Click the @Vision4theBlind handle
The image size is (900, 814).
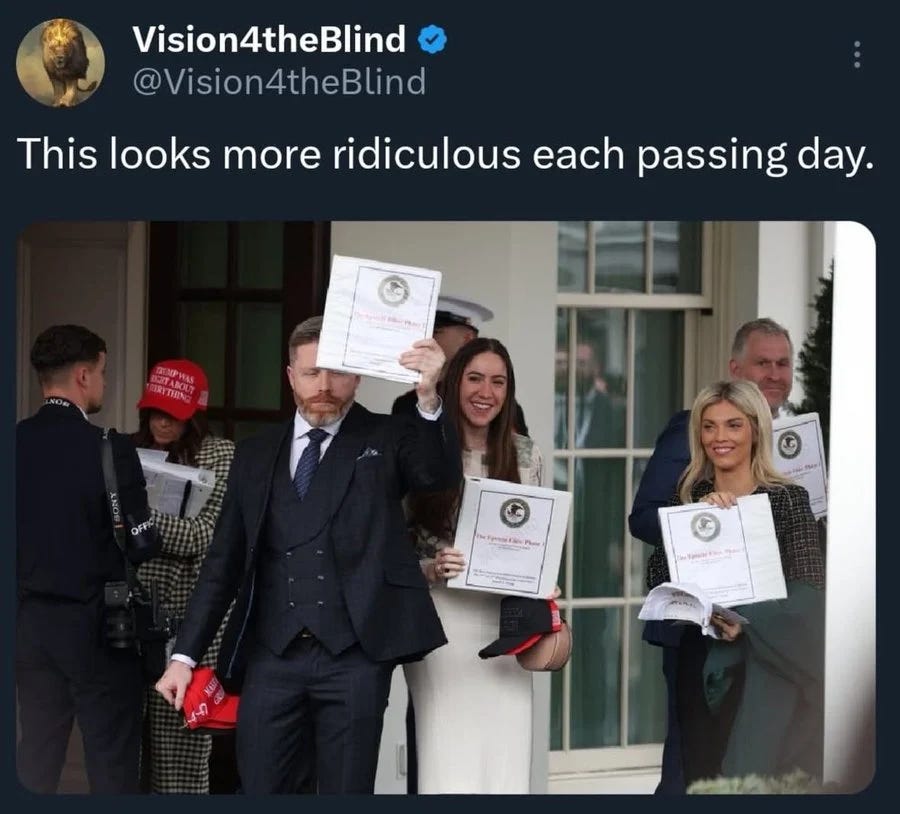pyautogui.click(x=279, y=81)
